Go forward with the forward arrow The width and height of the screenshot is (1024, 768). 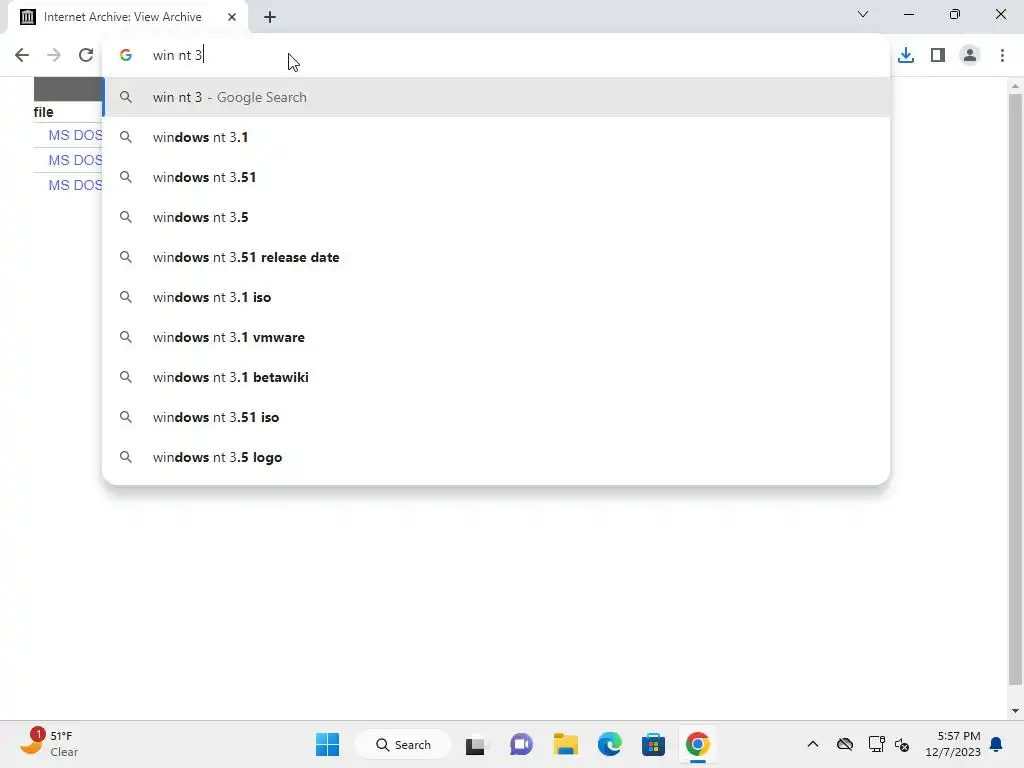coord(54,56)
